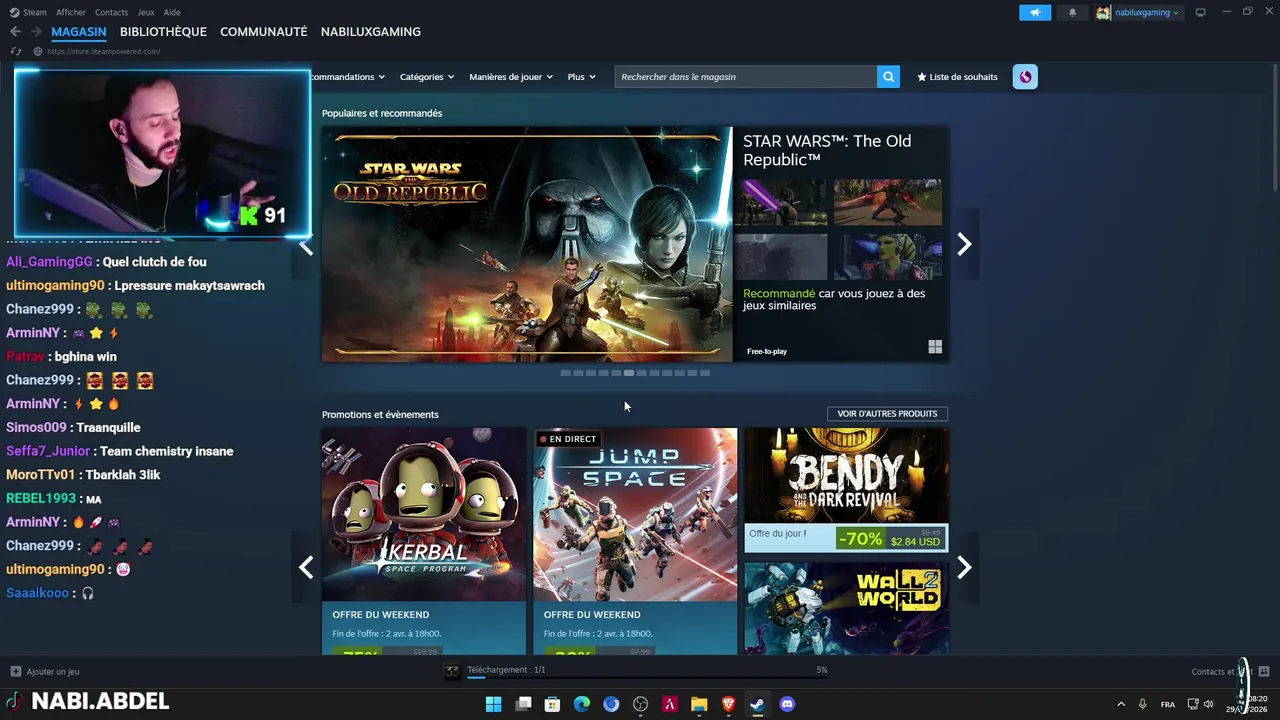Open Discord from the taskbar
Image resolution: width=1280 pixels, height=720 pixels.
tap(787, 704)
